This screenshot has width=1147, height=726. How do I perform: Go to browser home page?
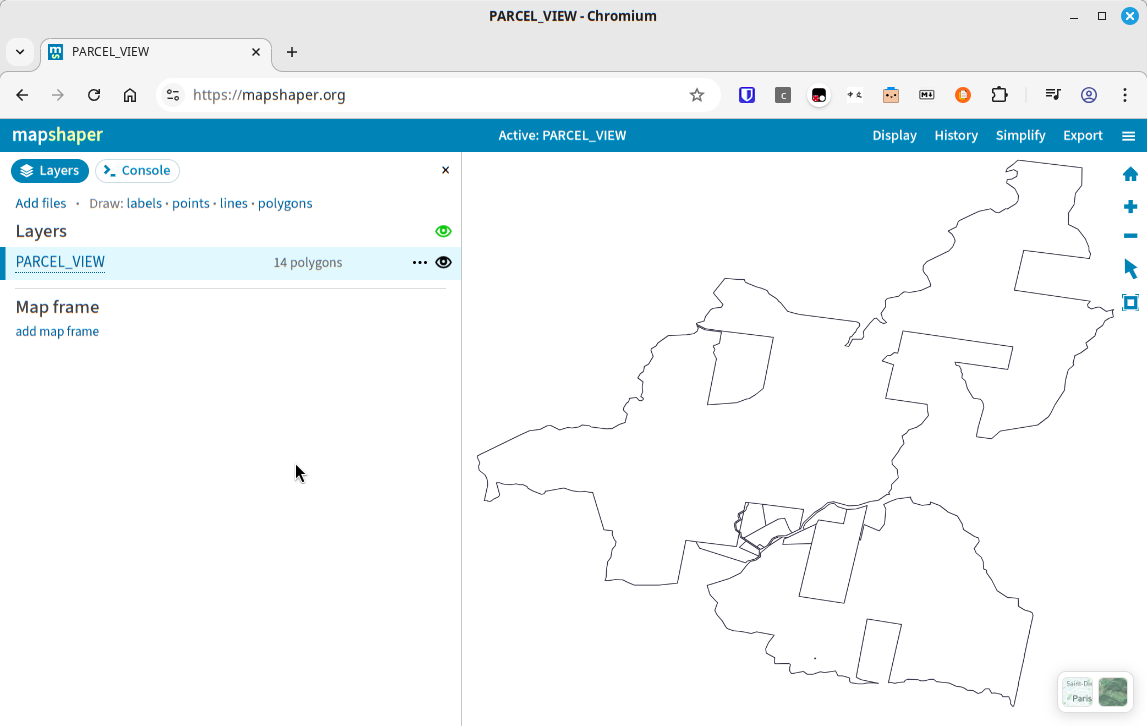click(x=129, y=95)
